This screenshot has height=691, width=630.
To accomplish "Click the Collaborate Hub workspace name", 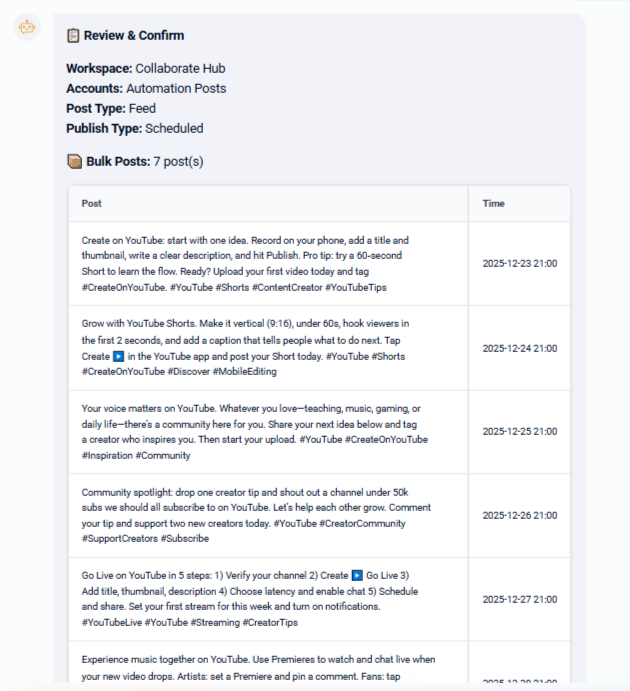I will click(180, 69).
